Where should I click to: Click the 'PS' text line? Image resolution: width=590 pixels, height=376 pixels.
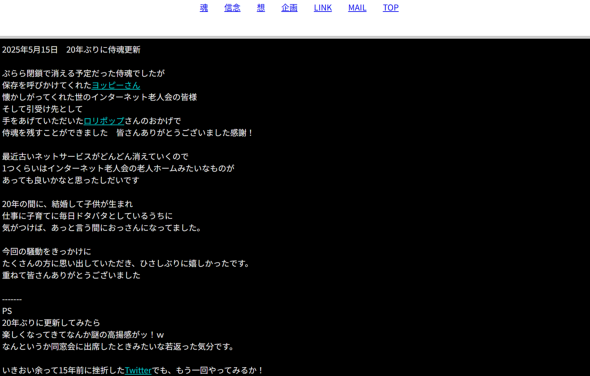(7, 311)
